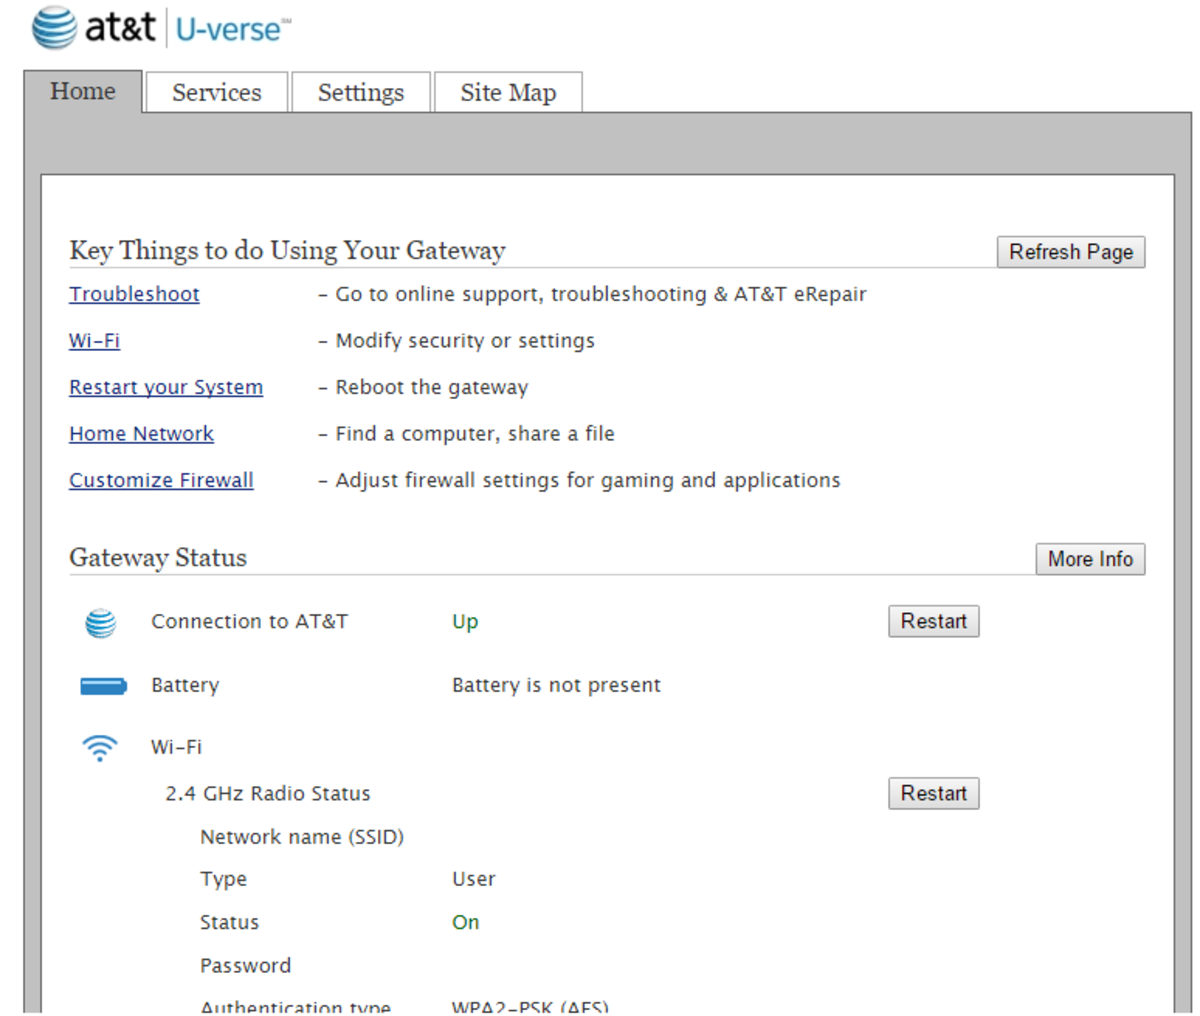Viewport: 1200px width, 1016px height.
Task: Click the green Up connection status
Action: click(465, 622)
